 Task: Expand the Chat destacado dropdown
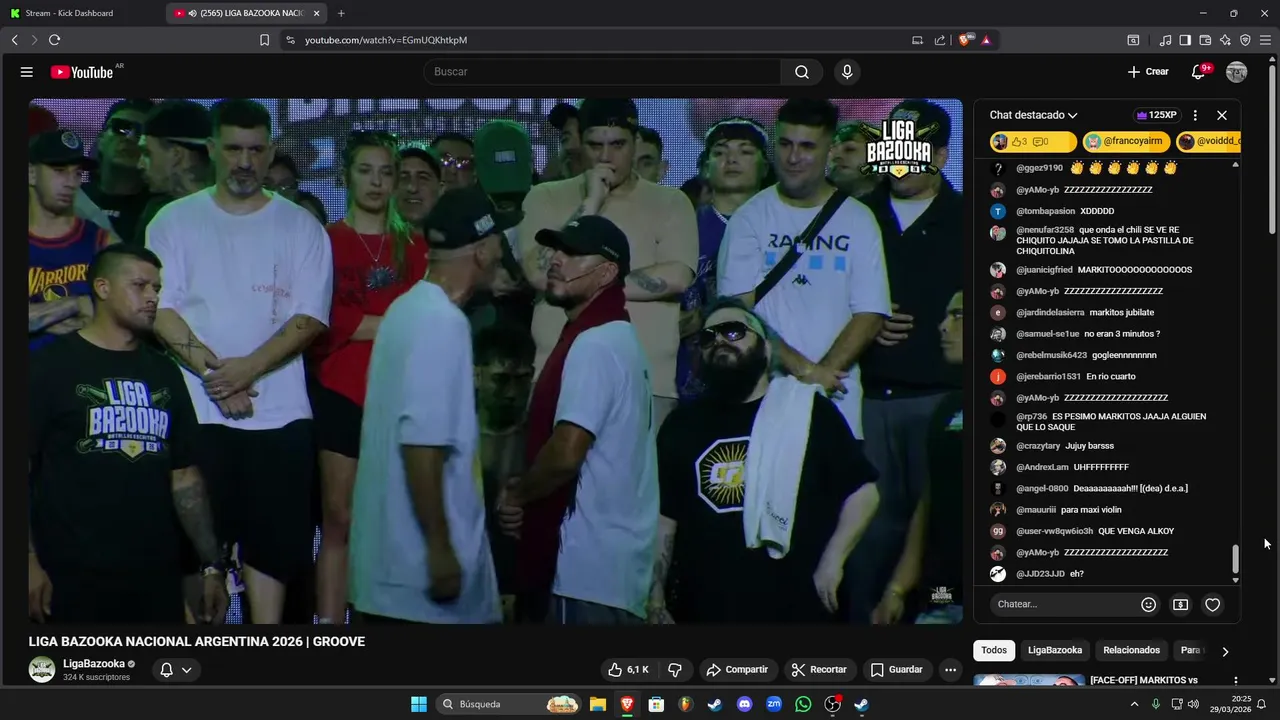(x=1033, y=115)
